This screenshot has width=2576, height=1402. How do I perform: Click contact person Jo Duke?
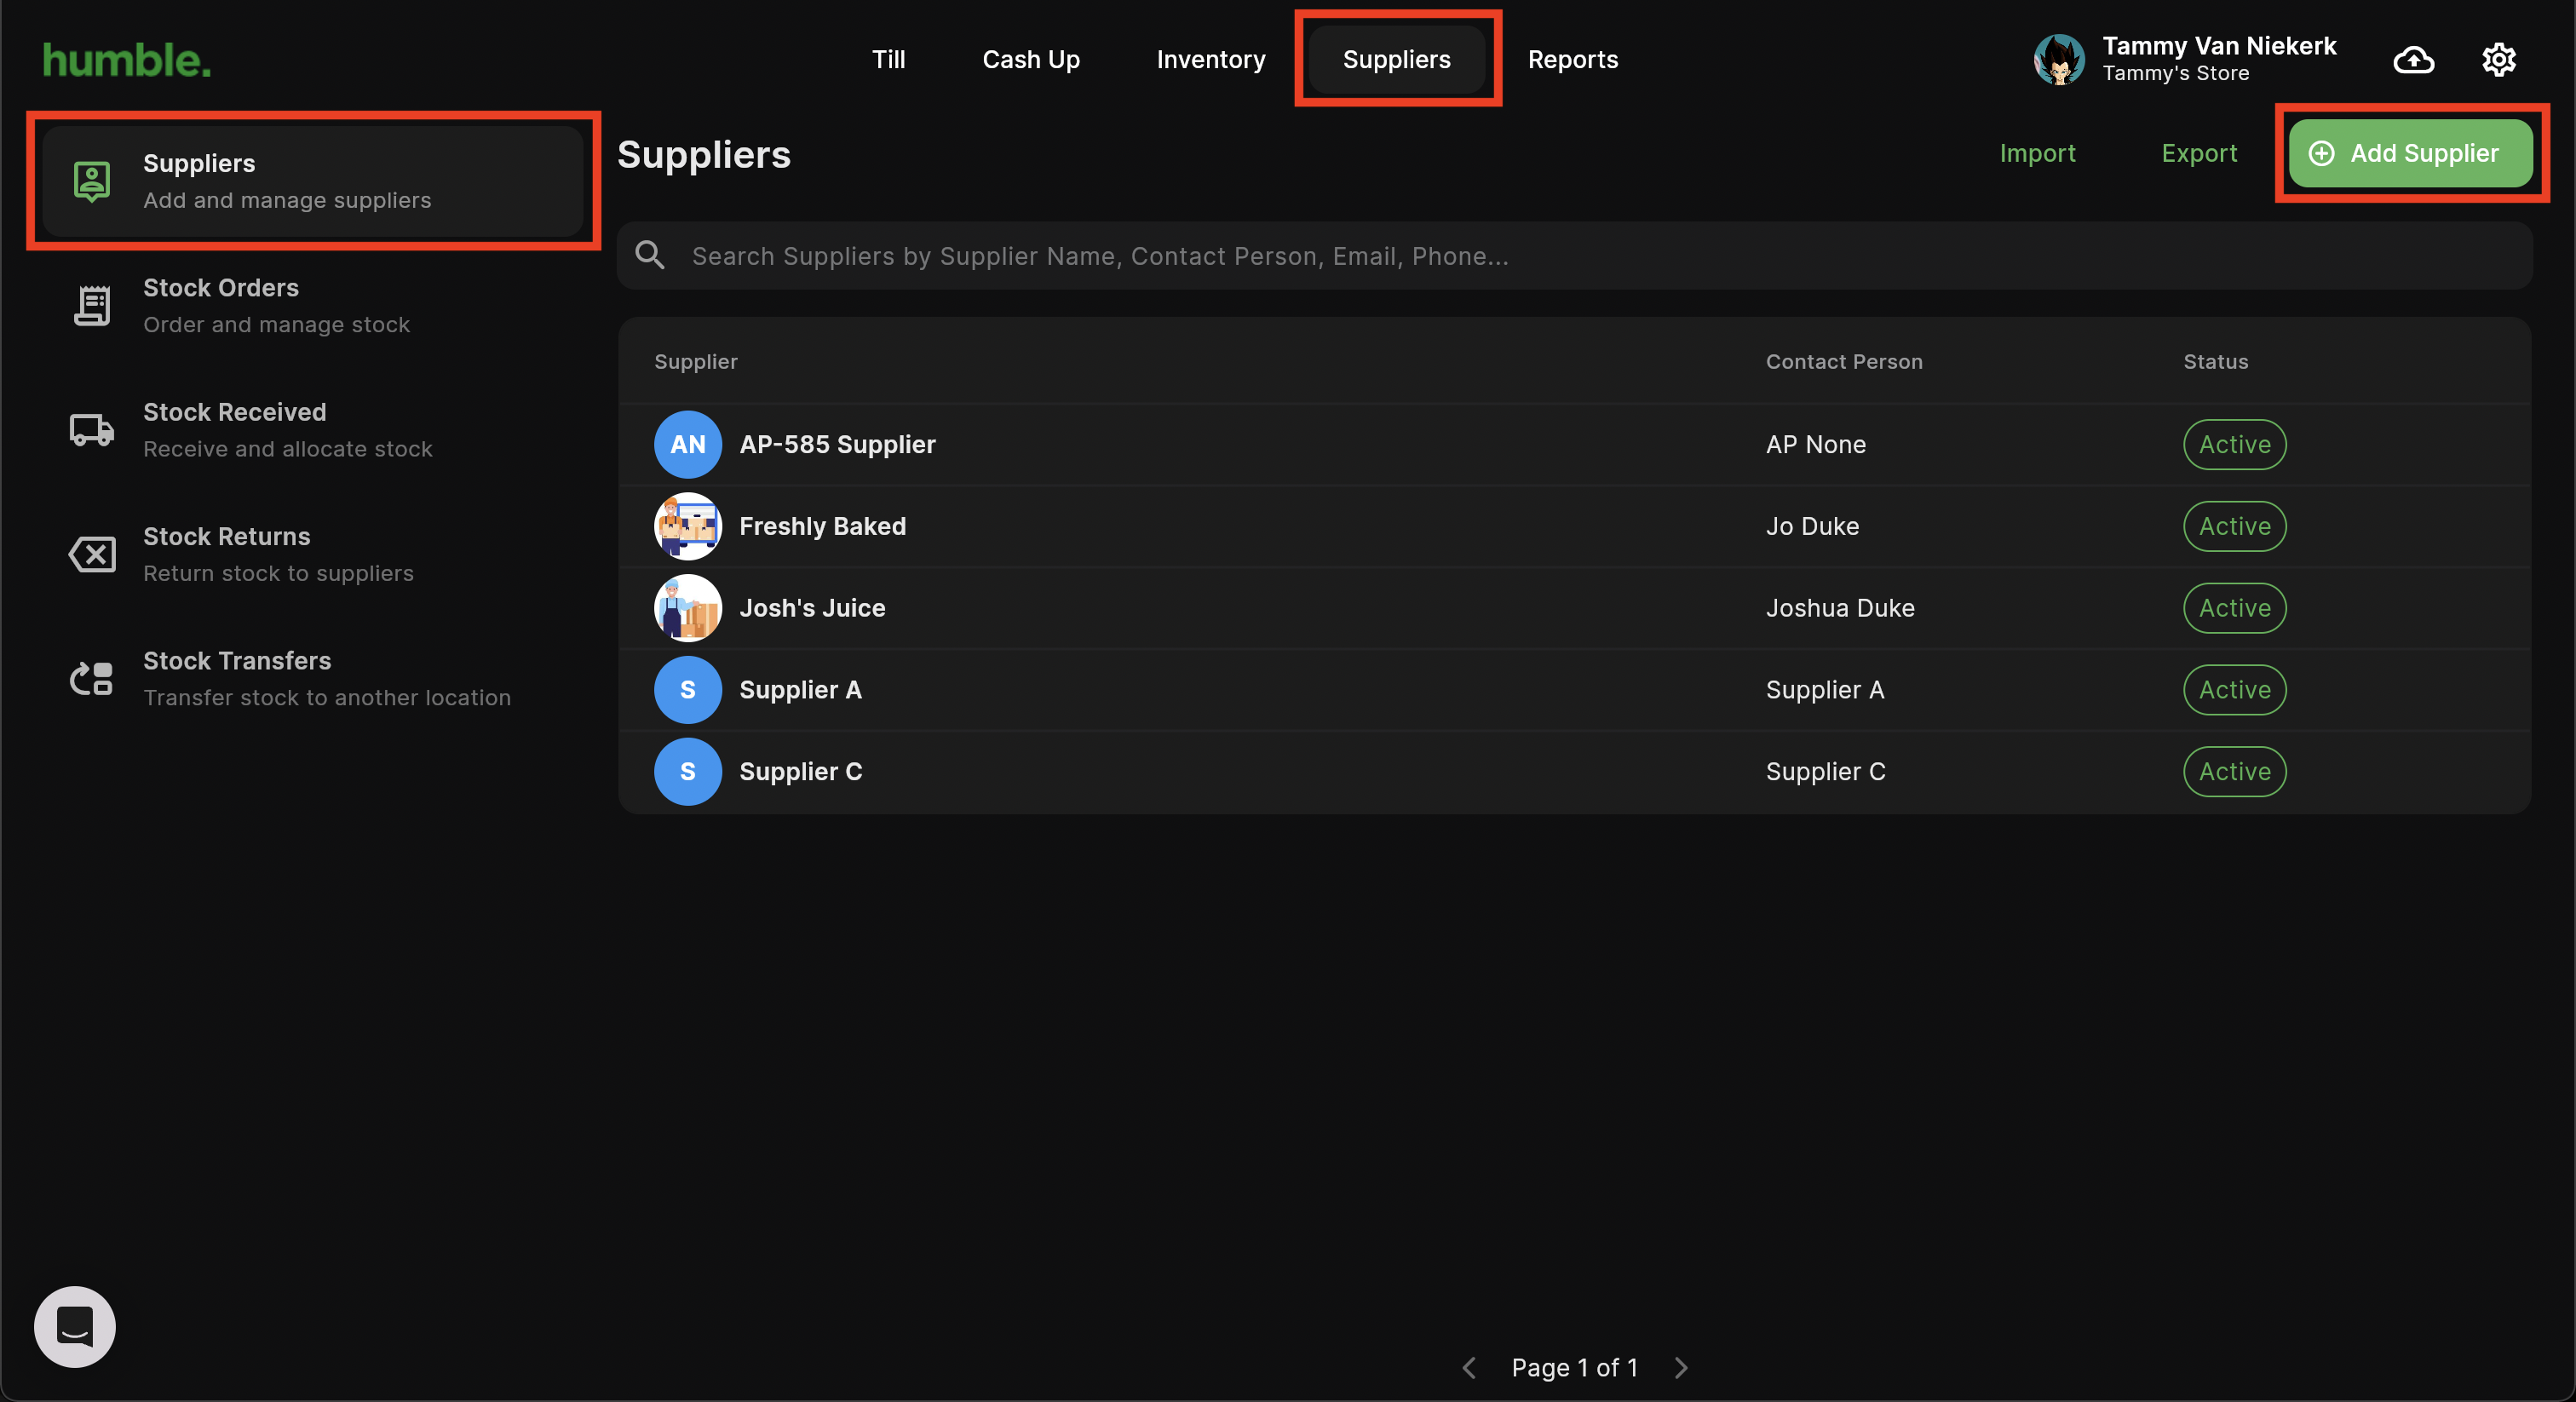click(x=1812, y=526)
